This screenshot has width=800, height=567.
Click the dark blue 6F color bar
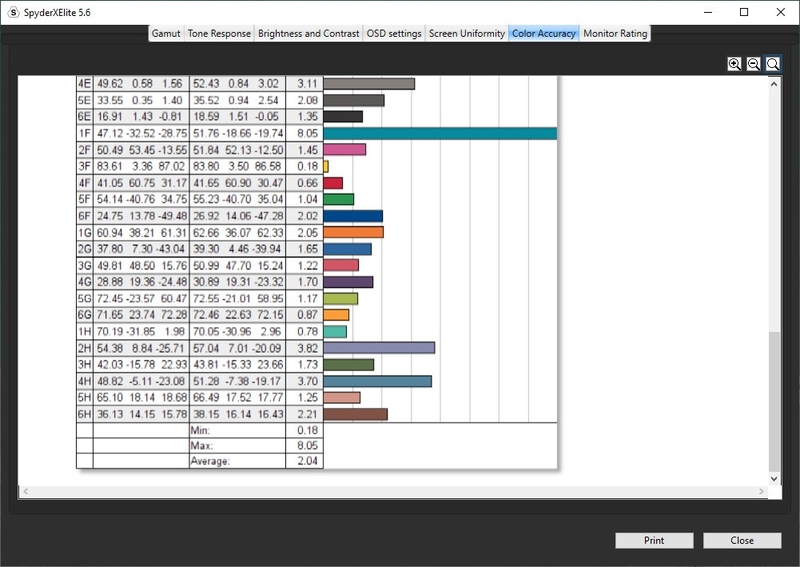tap(353, 216)
